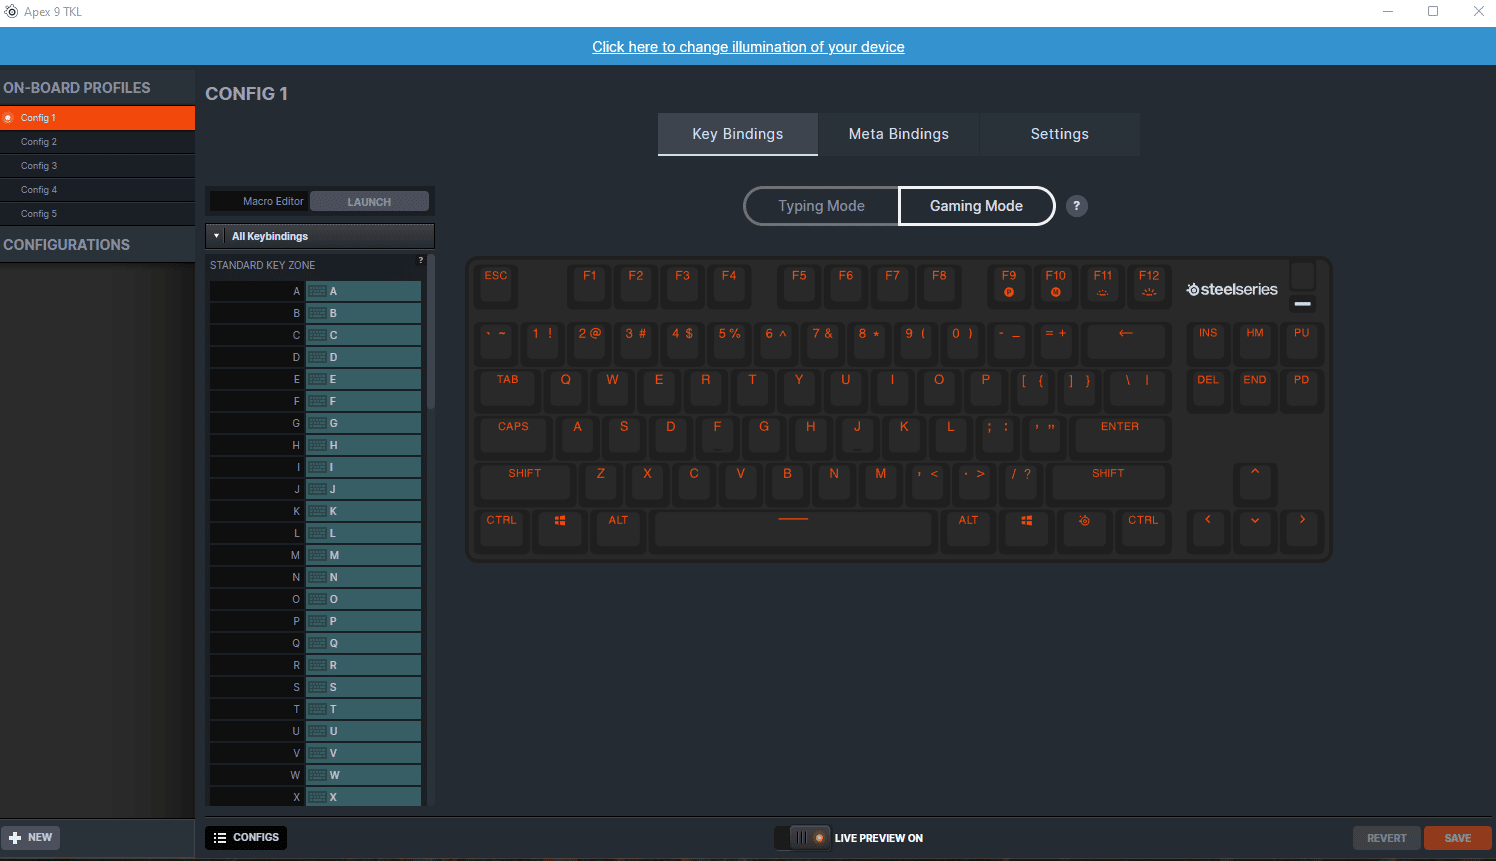The height and width of the screenshot is (861, 1496).
Task: Open the X key binding field
Action: 363,797
